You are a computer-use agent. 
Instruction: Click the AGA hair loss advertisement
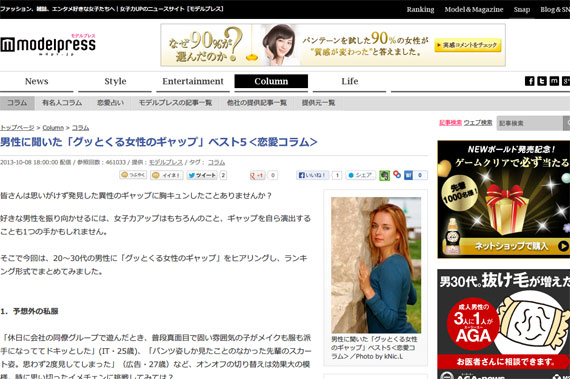coord(503,324)
